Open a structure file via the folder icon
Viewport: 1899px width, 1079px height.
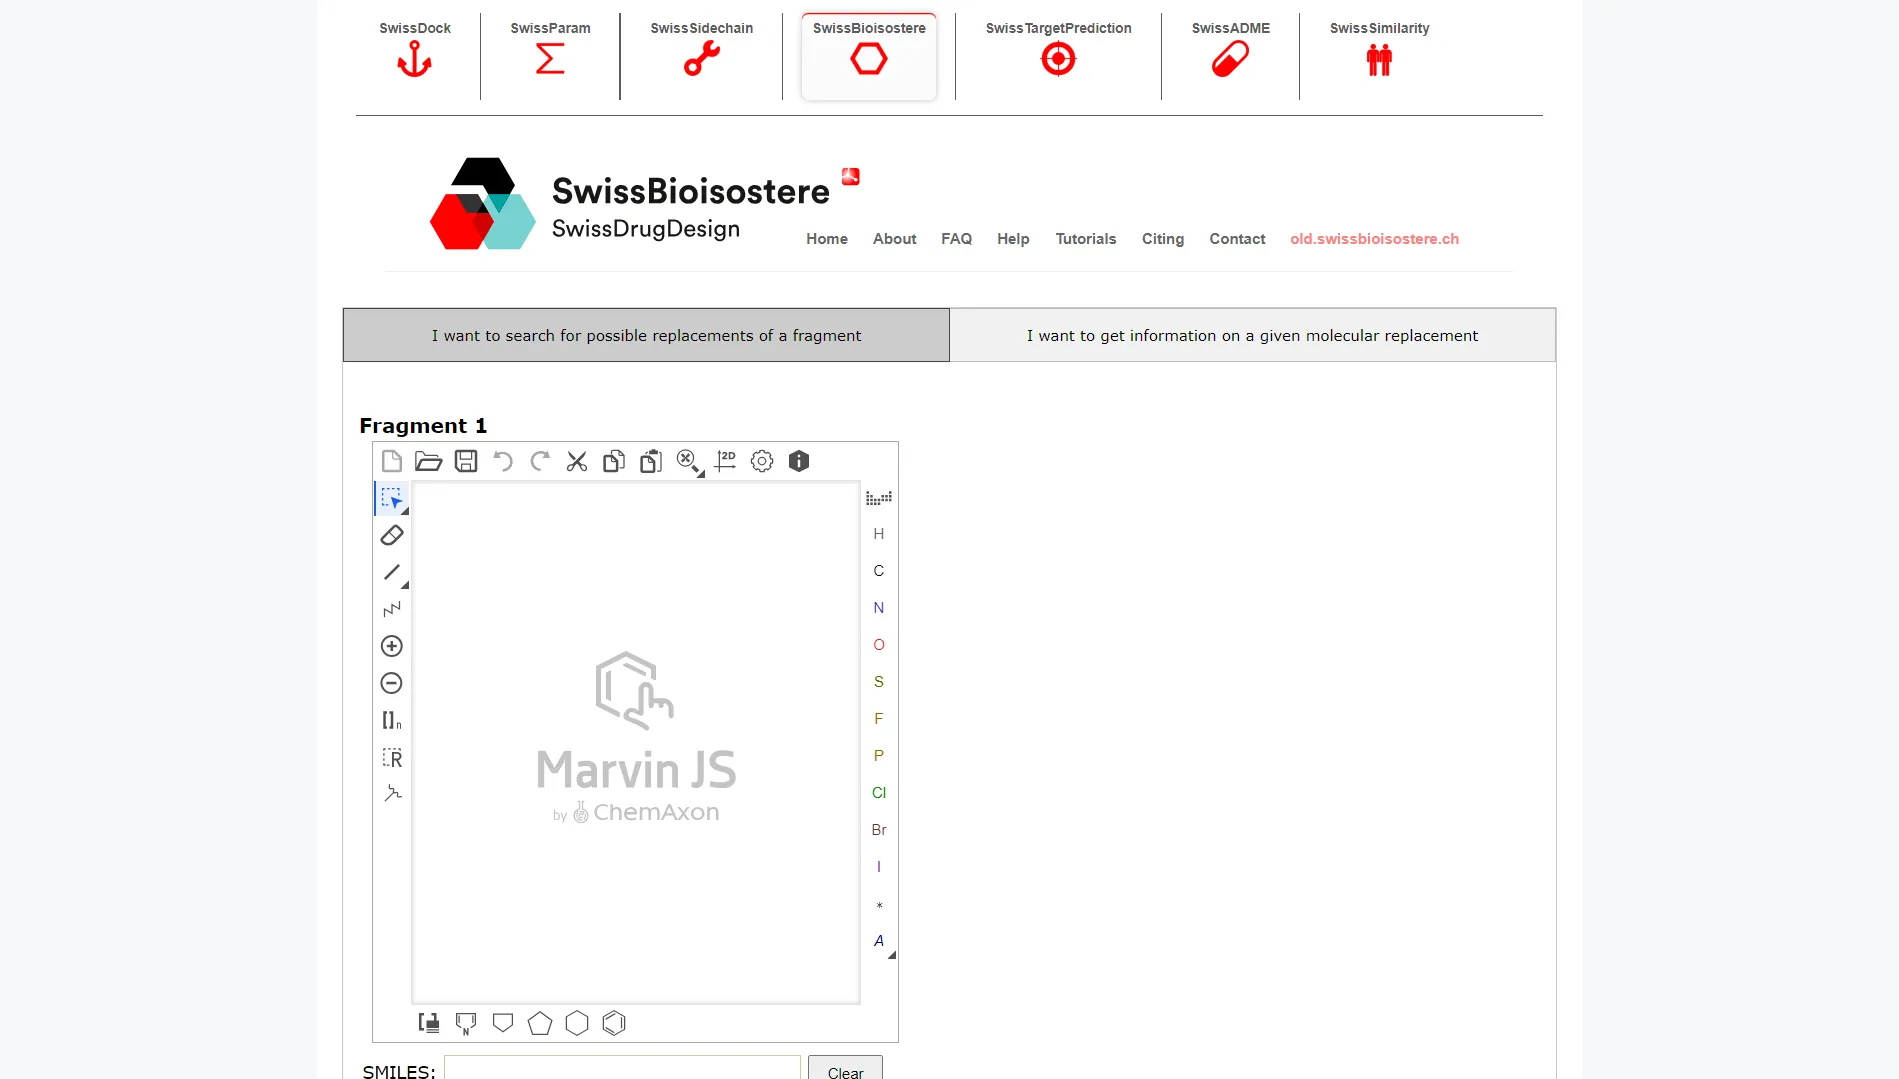(x=429, y=461)
